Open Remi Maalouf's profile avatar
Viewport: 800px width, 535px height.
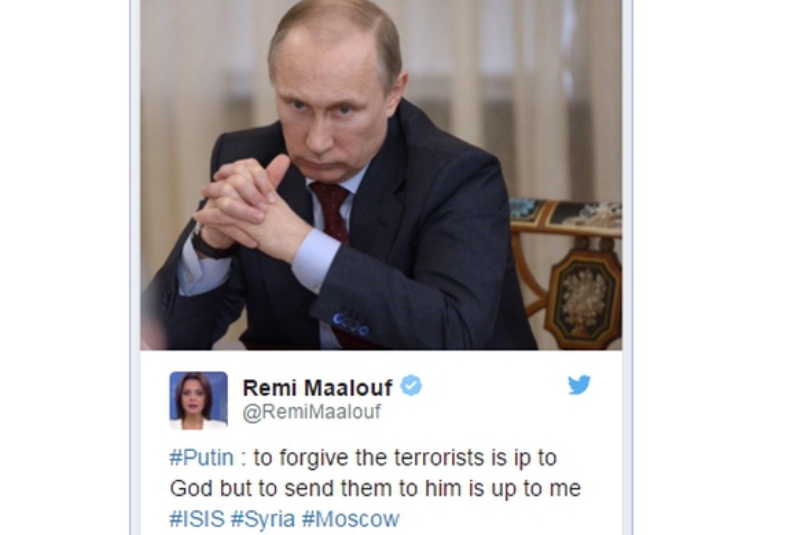pos(198,401)
